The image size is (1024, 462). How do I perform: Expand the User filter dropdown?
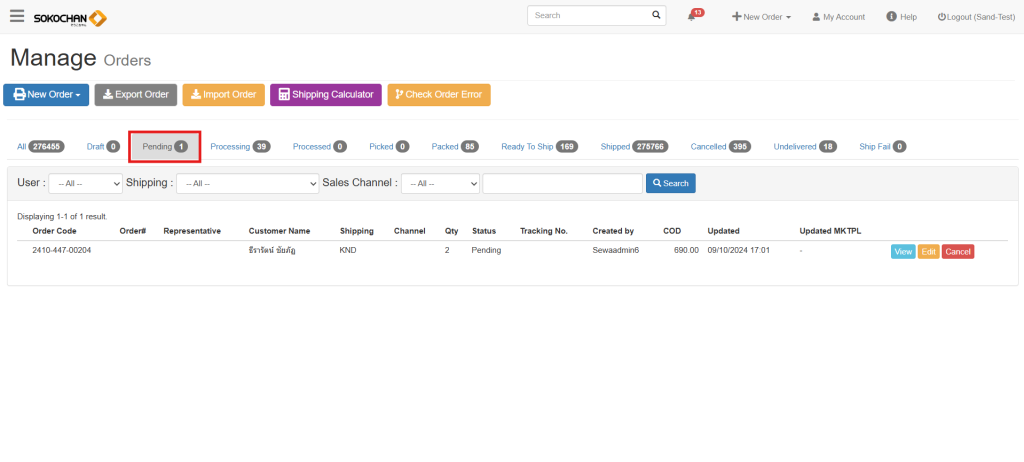pyautogui.click(x=85, y=183)
